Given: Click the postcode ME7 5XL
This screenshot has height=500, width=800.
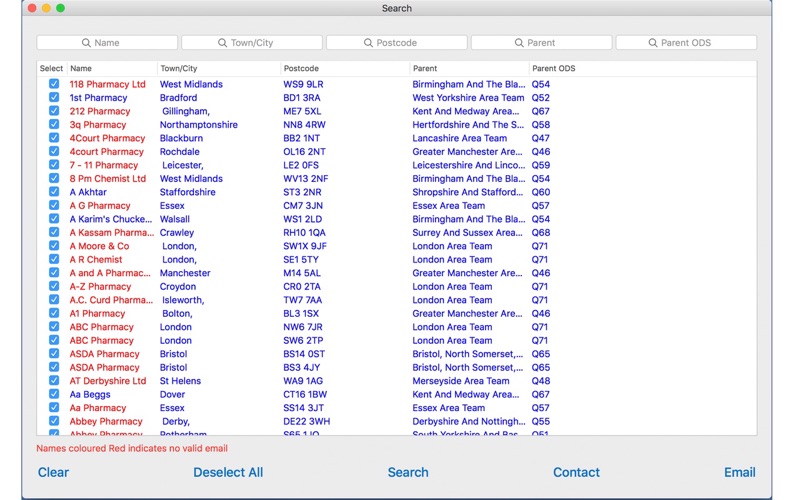Looking at the screenshot, I should click(x=303, y=111).
